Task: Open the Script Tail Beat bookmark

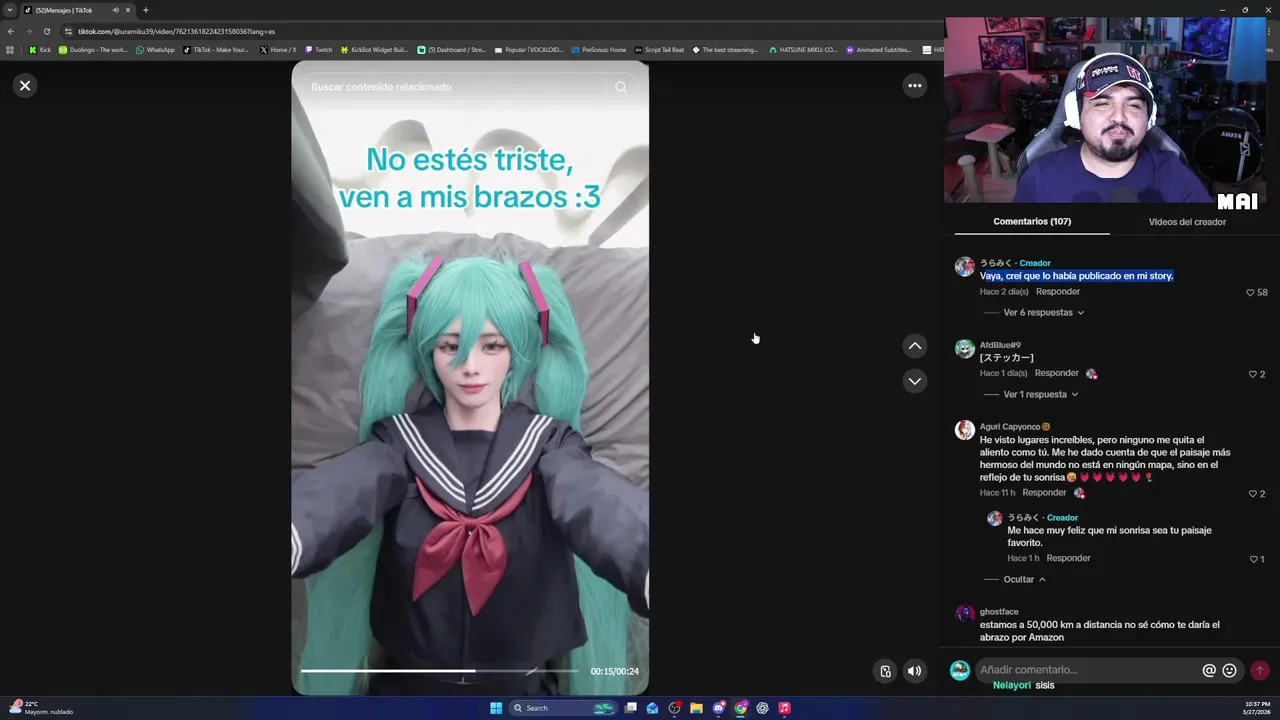Action: pos(660,50)
